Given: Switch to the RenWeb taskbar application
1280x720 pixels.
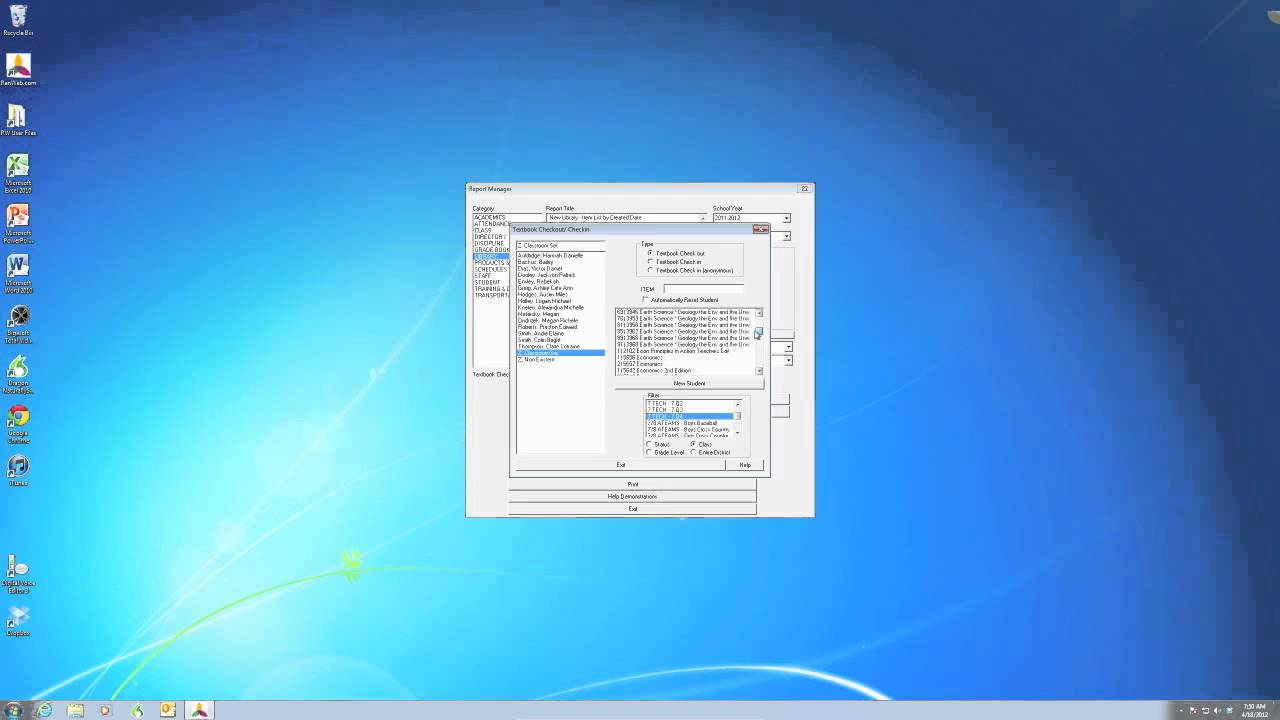Looking at the screenshot, I should [199, 710].
